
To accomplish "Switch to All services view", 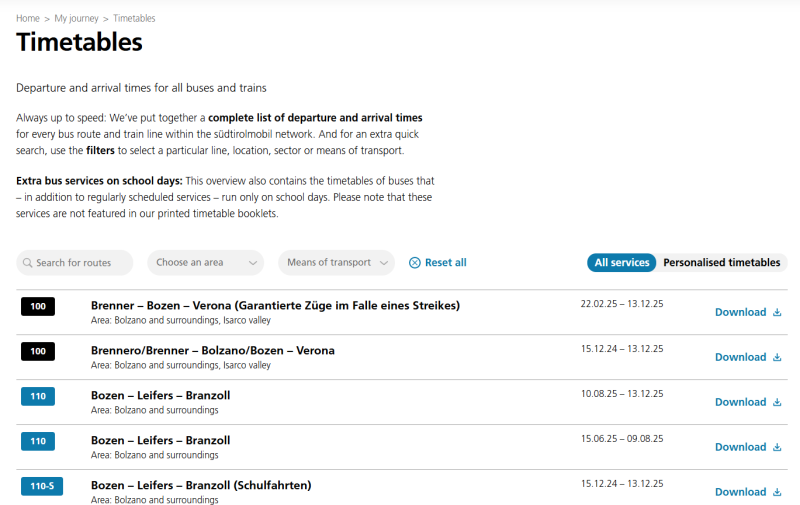I will click(622, 263).
